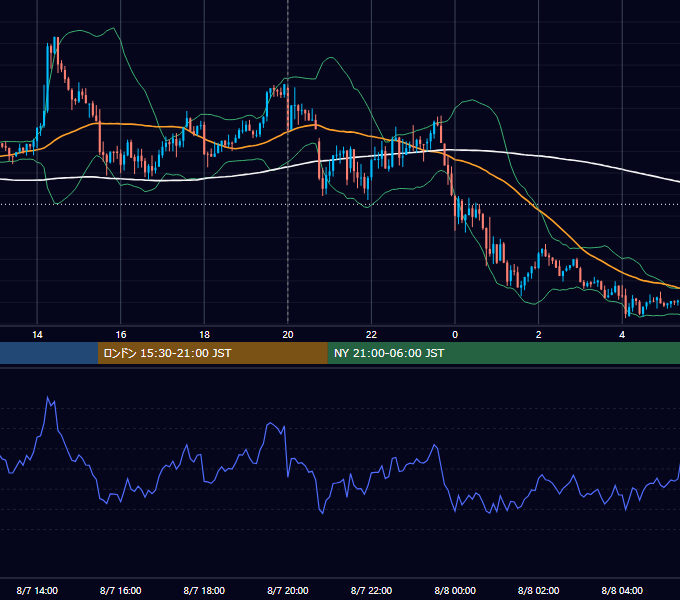The width and height of the screenshot is (680, 600).
Task: Click the ロンドン 15:30-21:00 JST session band
Action: (x=212, y=353)
